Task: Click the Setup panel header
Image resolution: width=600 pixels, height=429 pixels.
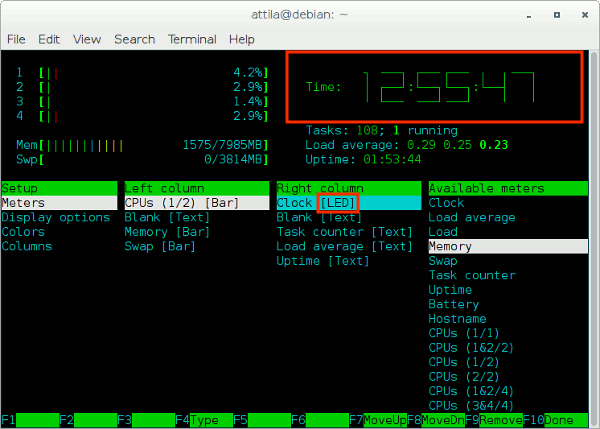Action: [x=59, y=188]
